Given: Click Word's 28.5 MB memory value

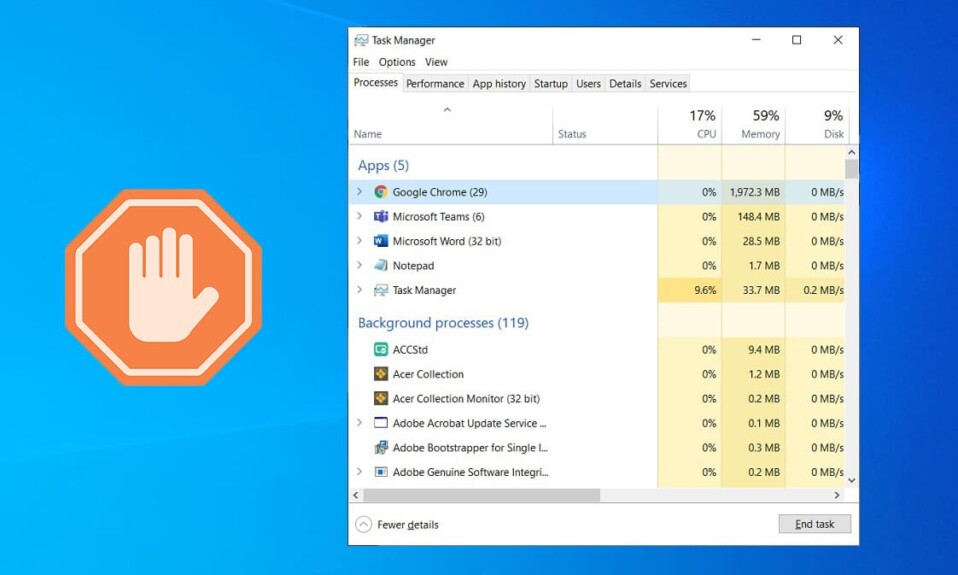Looking at the screenshot, I should pos(761,241).
